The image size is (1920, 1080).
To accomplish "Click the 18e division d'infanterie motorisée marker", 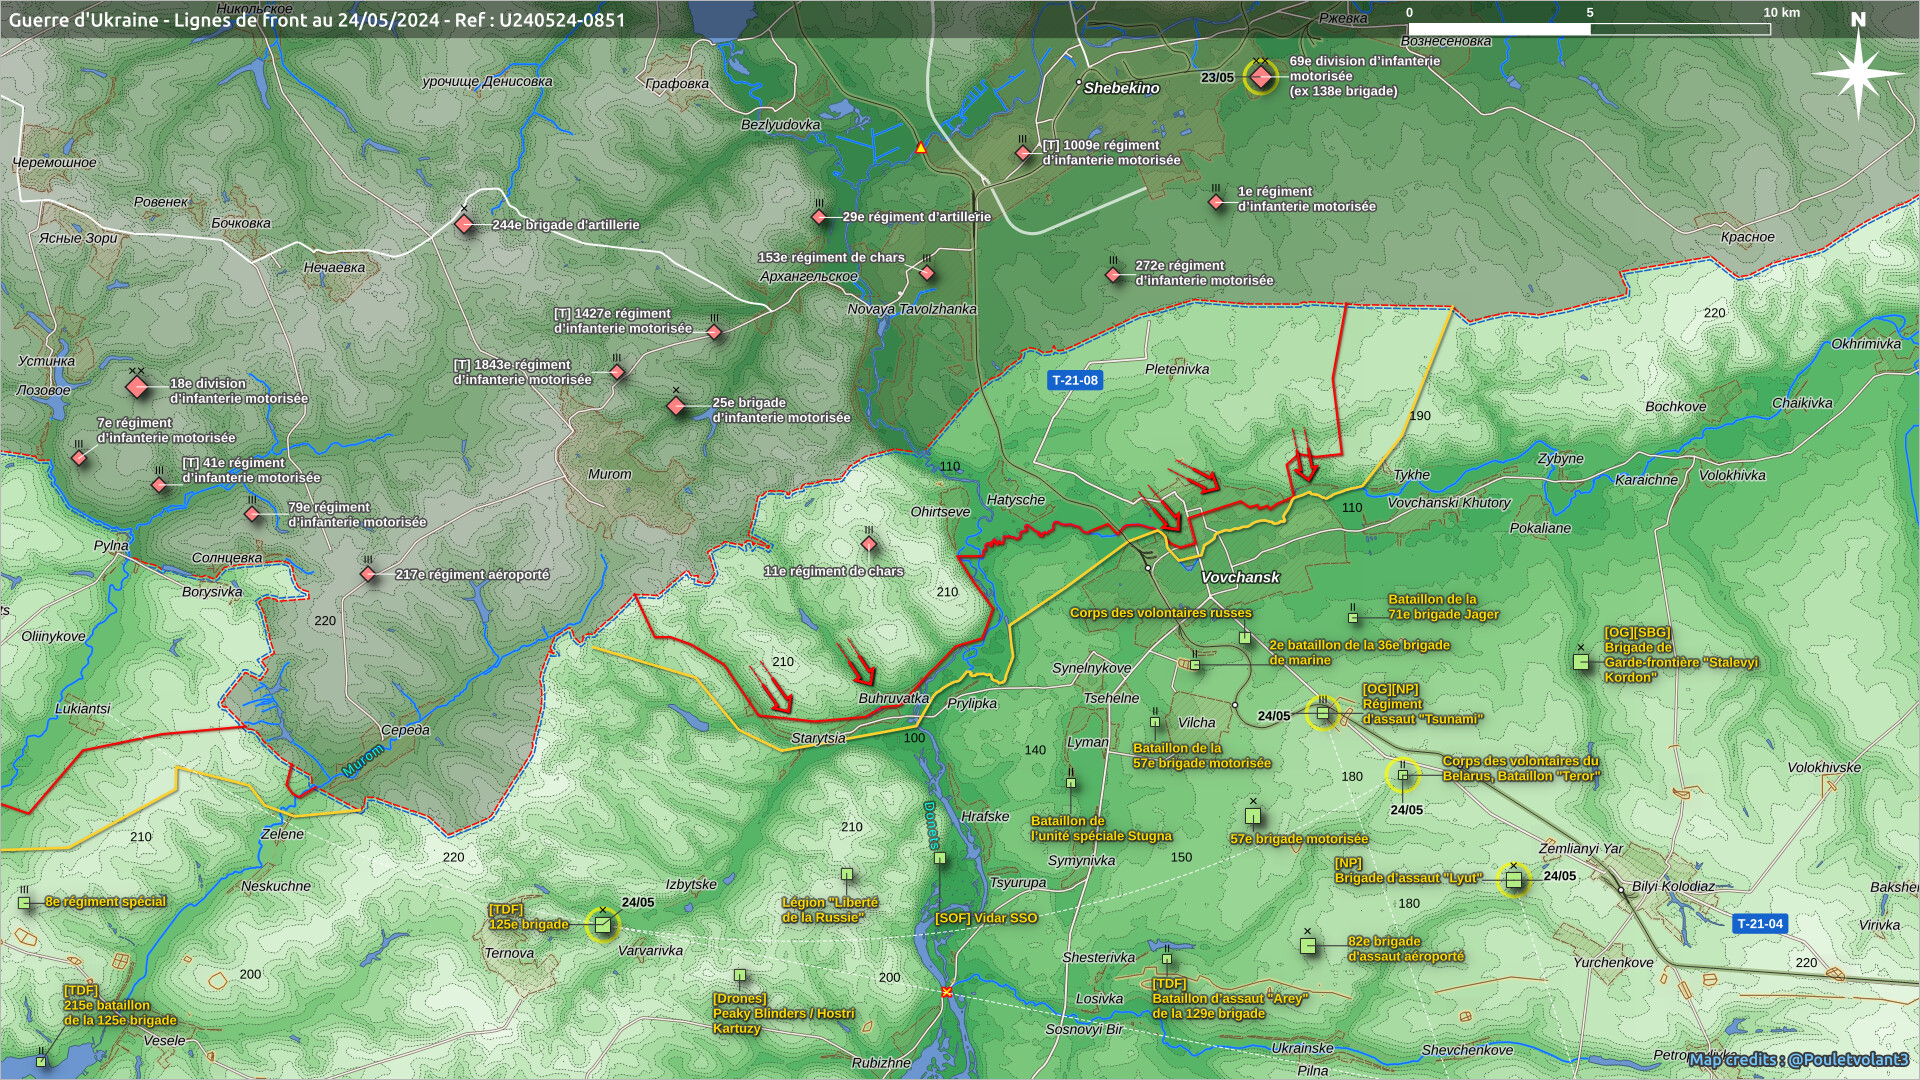I will coord(137,386).
